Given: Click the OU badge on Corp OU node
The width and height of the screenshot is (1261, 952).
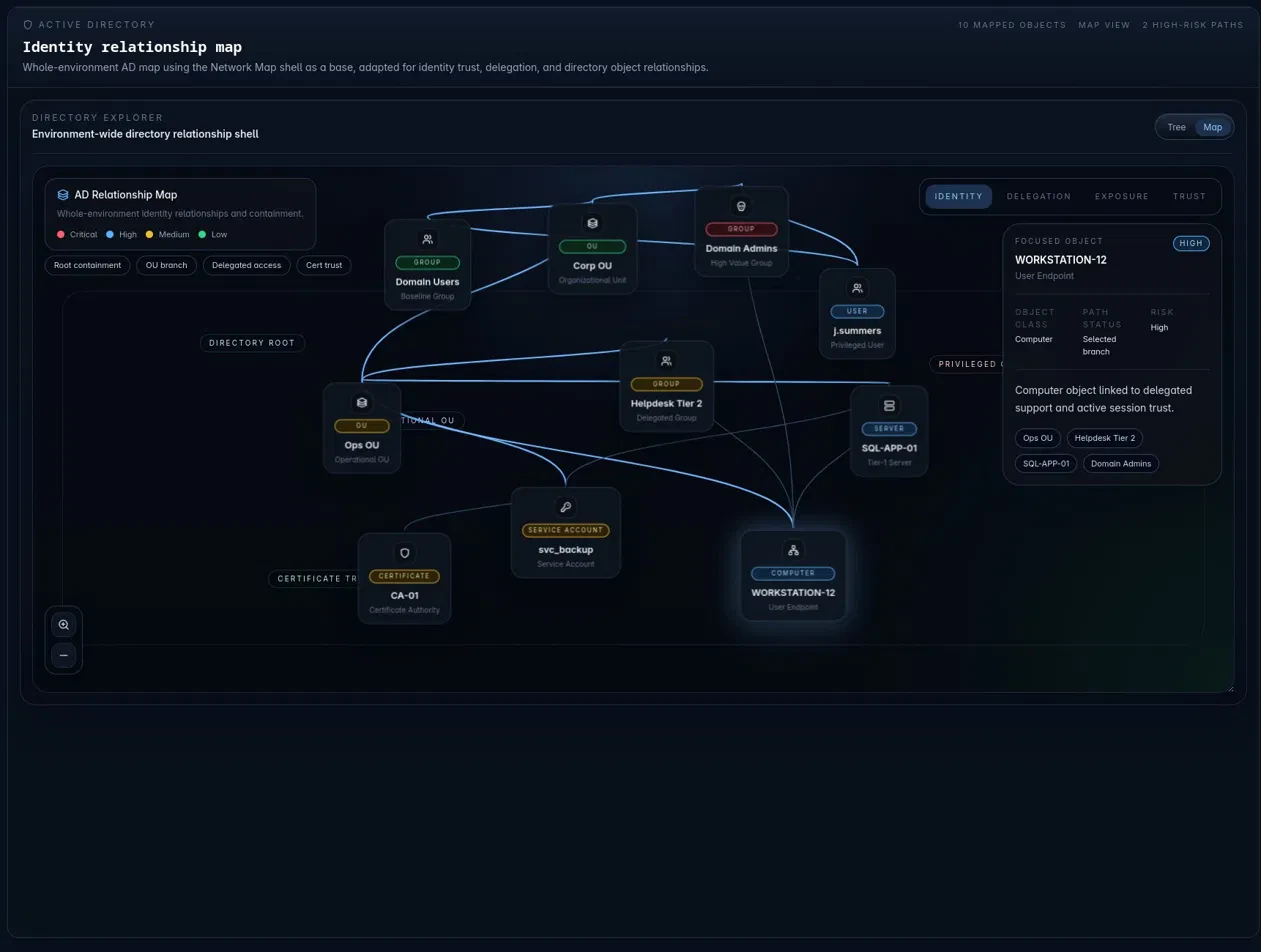Looking at the screenshot, I should pos(592,246).
